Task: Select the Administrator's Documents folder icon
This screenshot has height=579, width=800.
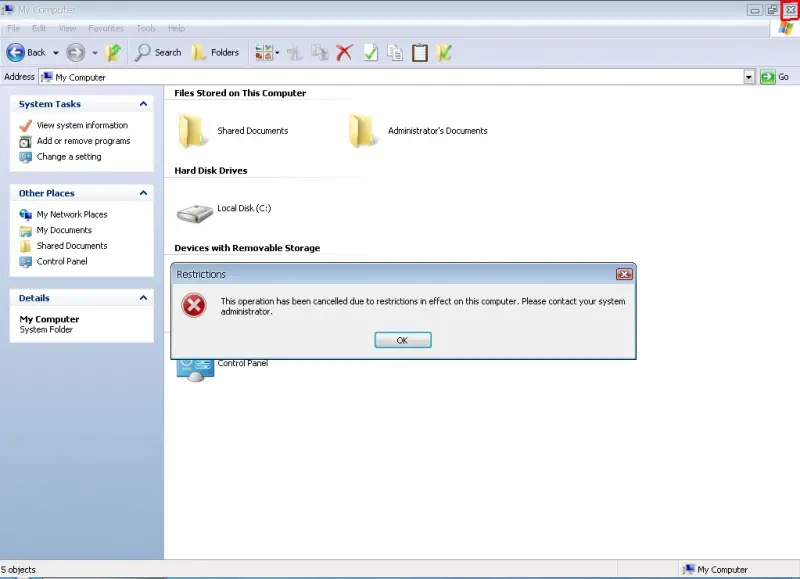Action: click(x=362, y=132)
